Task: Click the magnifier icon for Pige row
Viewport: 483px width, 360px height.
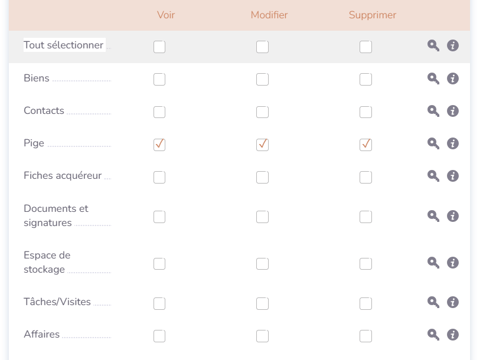Action: (x=433, y=144)
